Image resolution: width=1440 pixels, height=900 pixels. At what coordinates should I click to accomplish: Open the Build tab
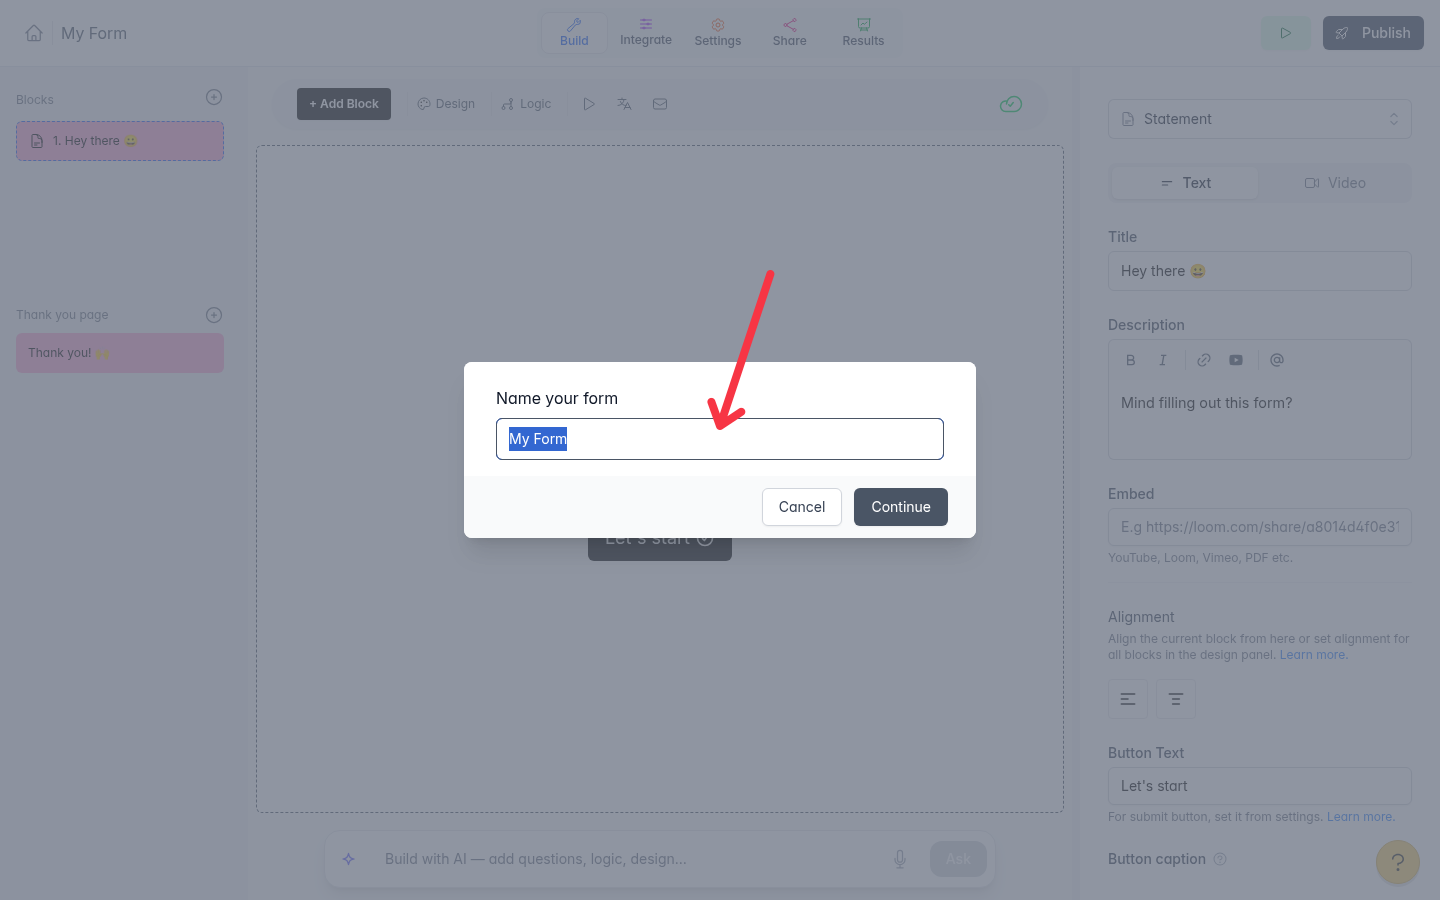click(x=574, y=32)
